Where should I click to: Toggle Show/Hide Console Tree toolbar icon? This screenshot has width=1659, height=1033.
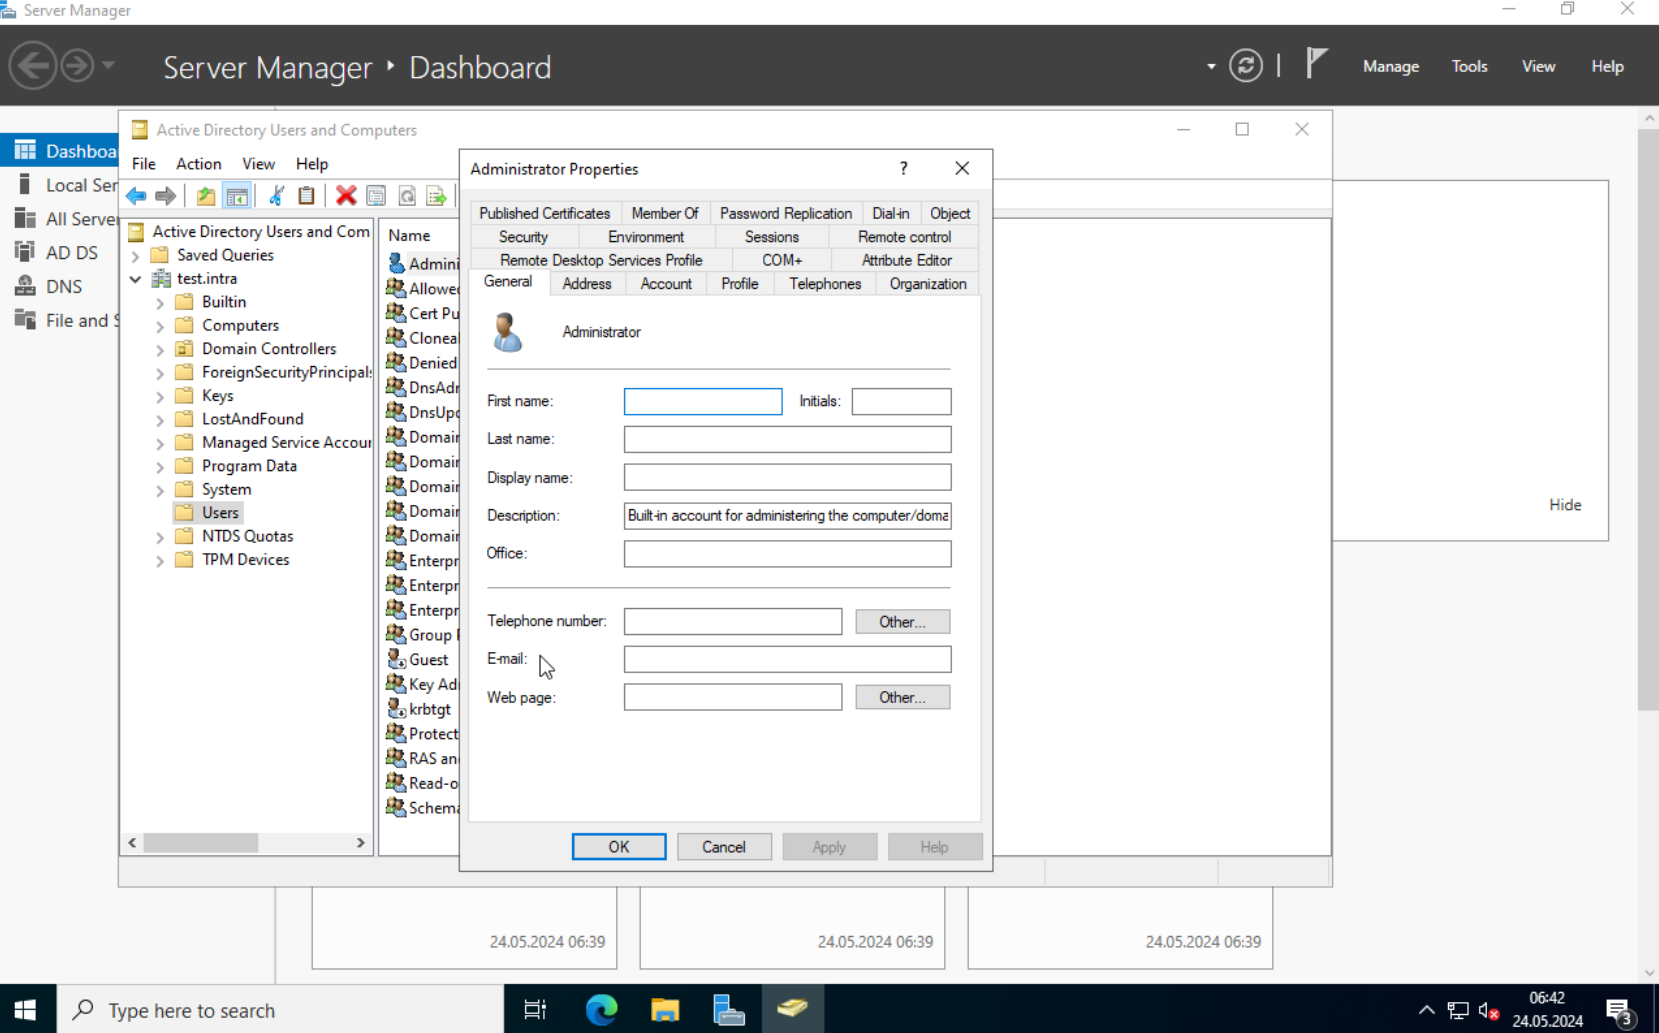[x=237, y=196]
